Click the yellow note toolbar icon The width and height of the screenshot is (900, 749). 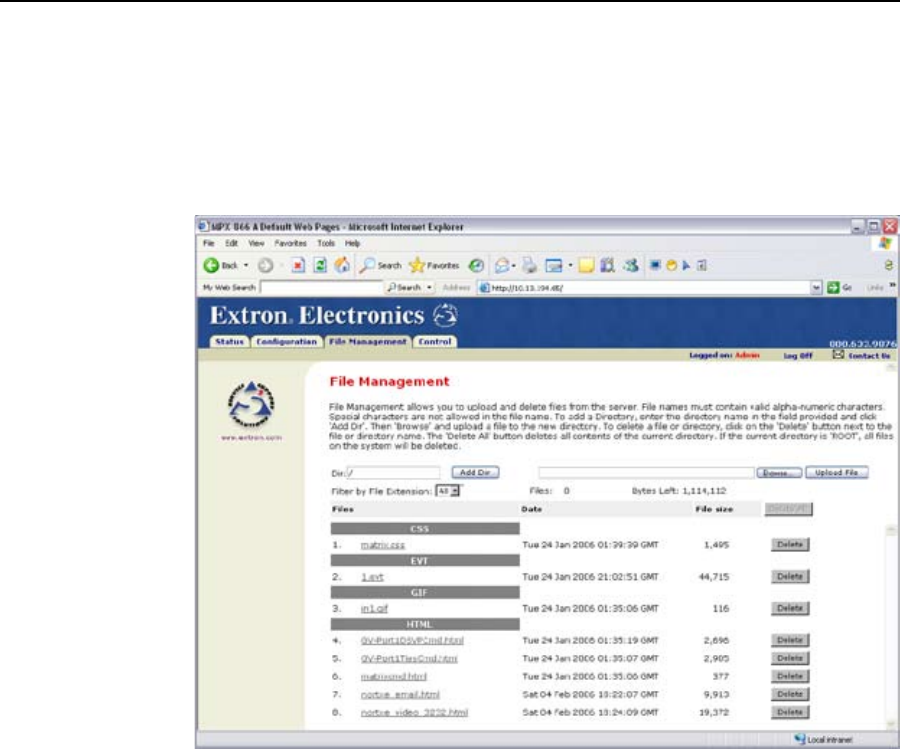[586, 265]
